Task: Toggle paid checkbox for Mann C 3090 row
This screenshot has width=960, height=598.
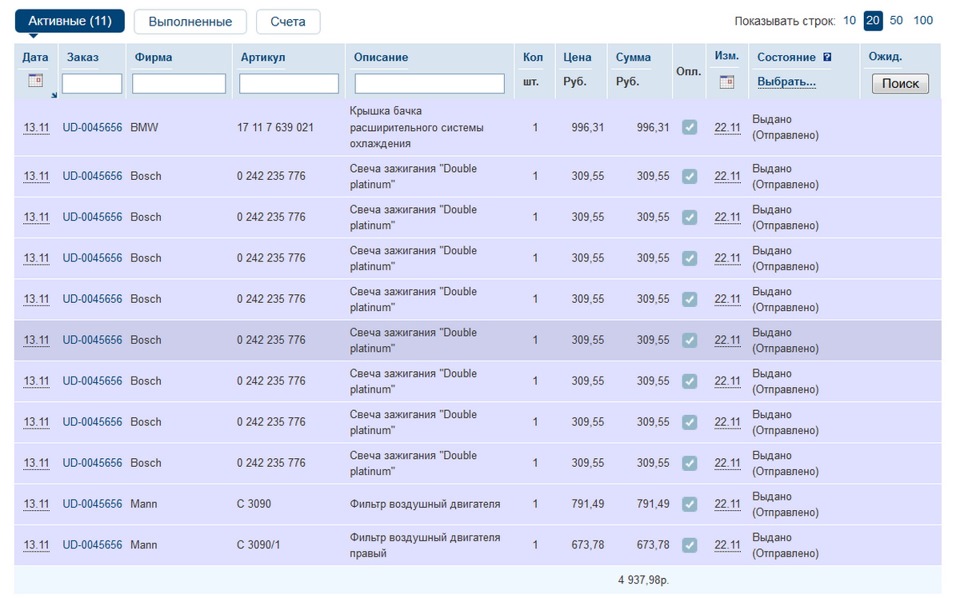Action: tap(689, 504)
